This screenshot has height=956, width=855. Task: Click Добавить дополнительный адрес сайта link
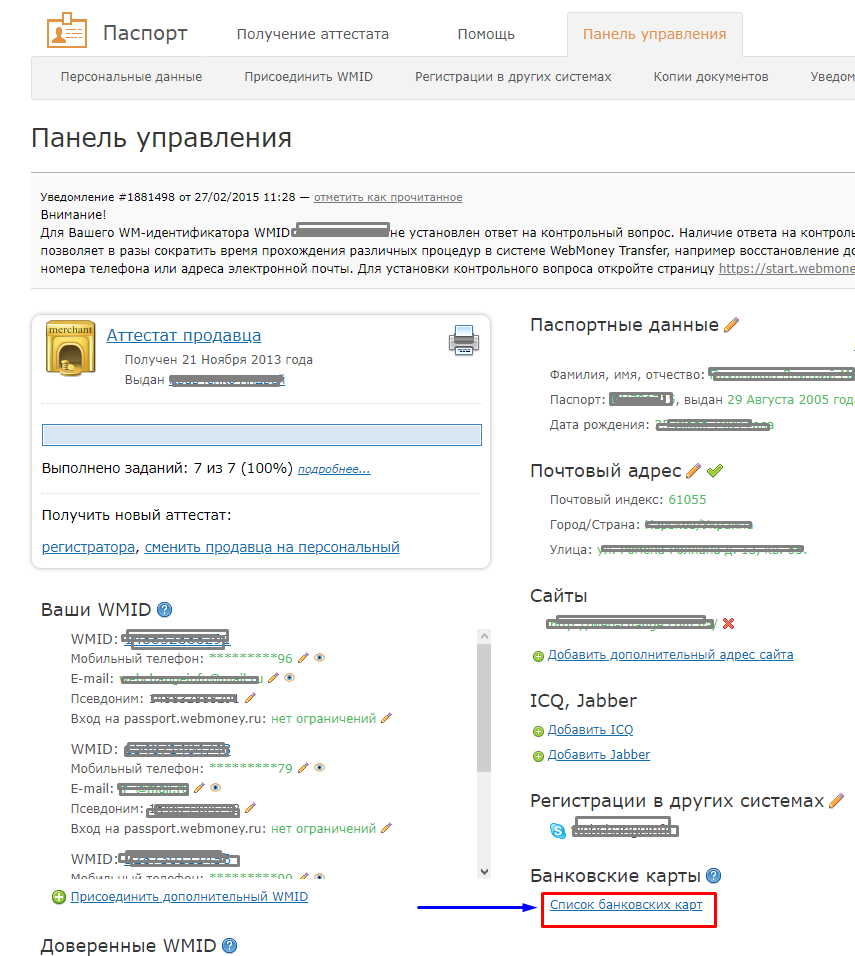pyautogui.click(x=670, y=655)
